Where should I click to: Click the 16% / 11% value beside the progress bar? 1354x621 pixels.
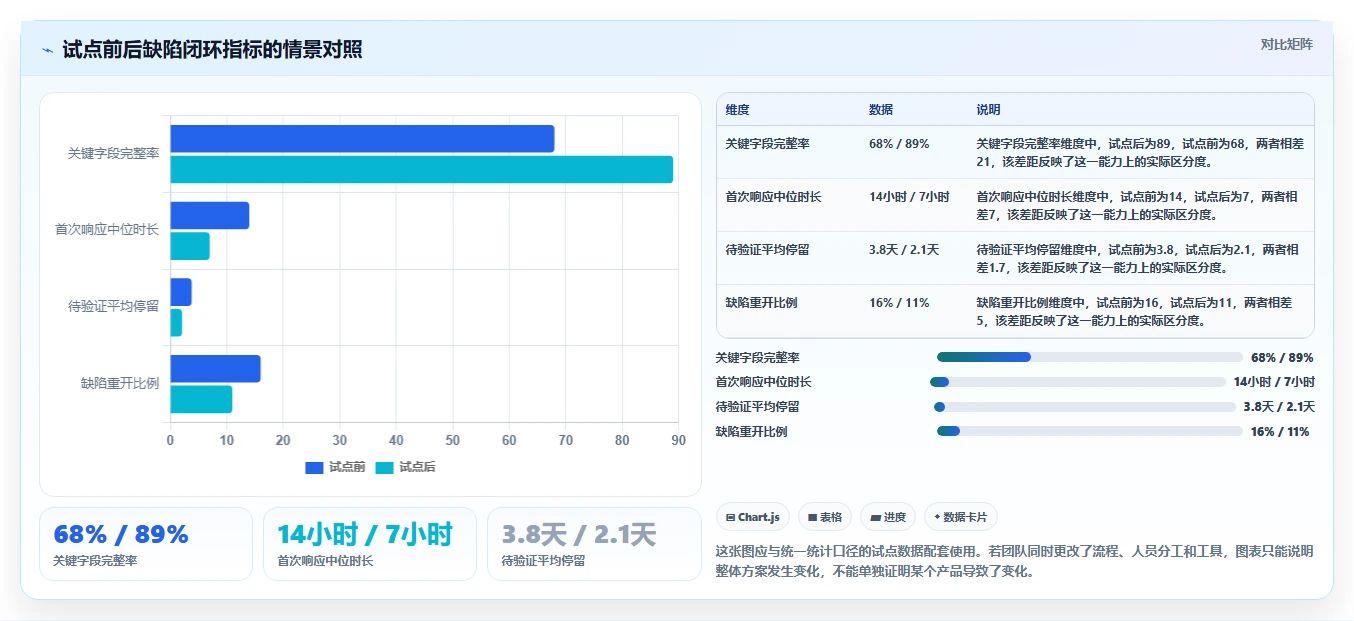point(1280,432)
